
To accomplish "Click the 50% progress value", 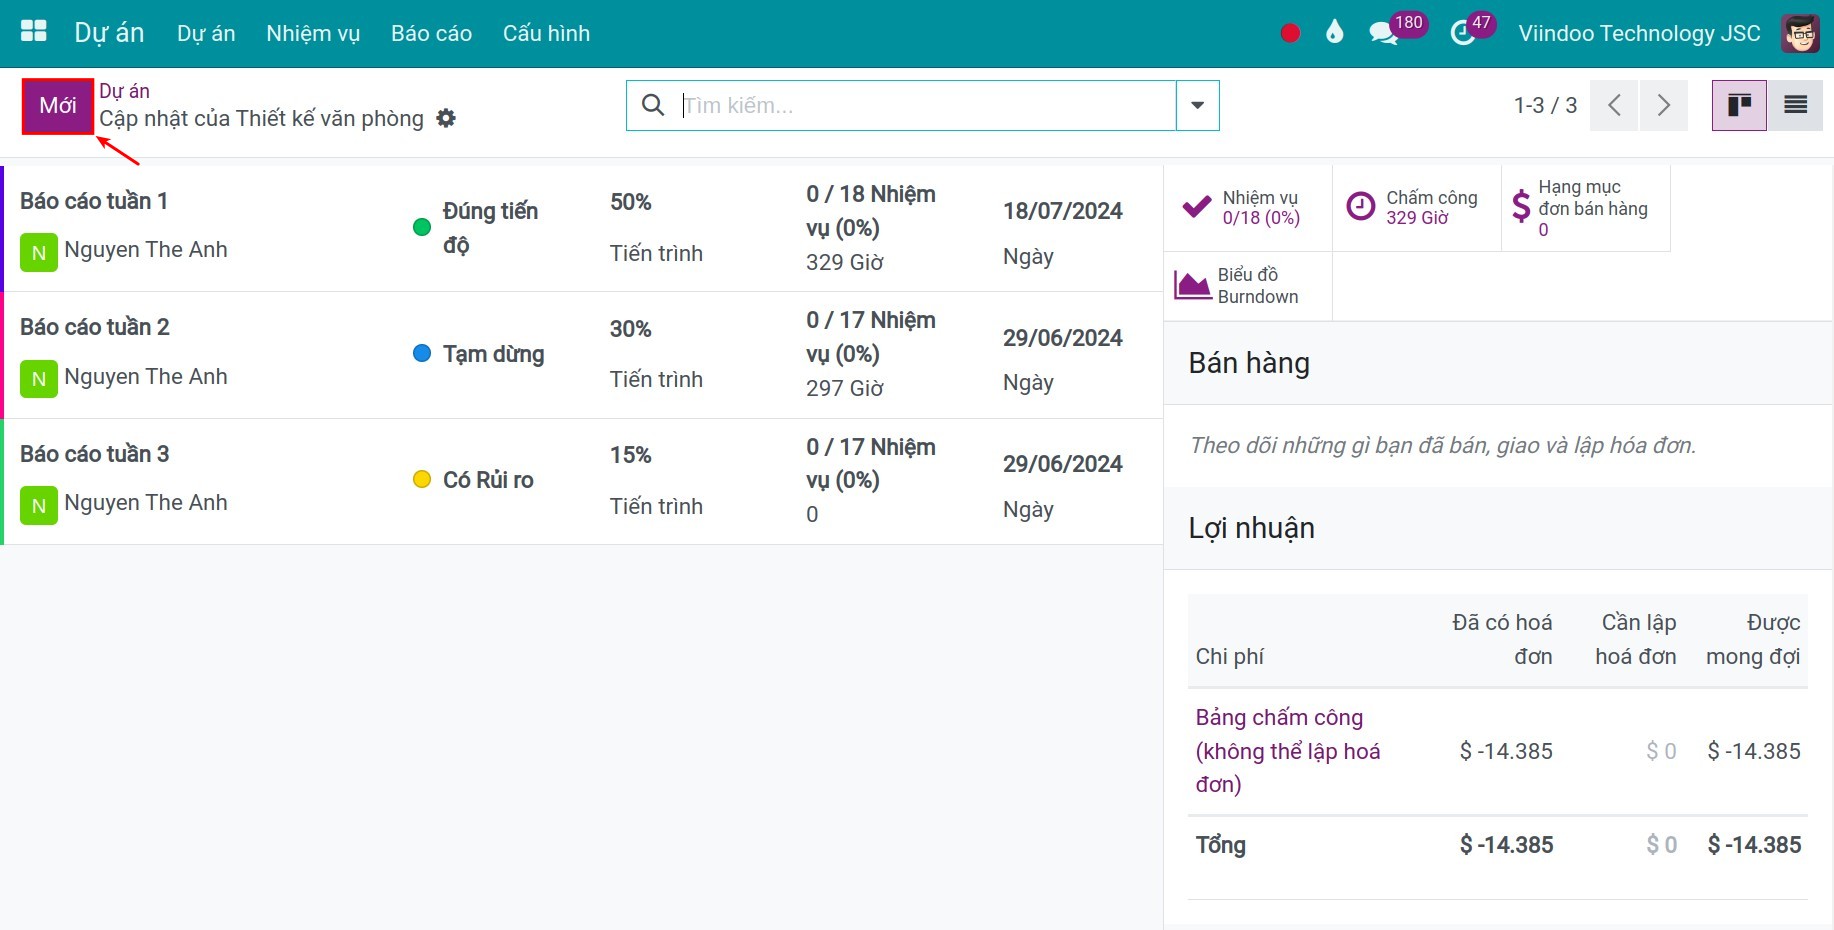I will click(x=630, y=202).
